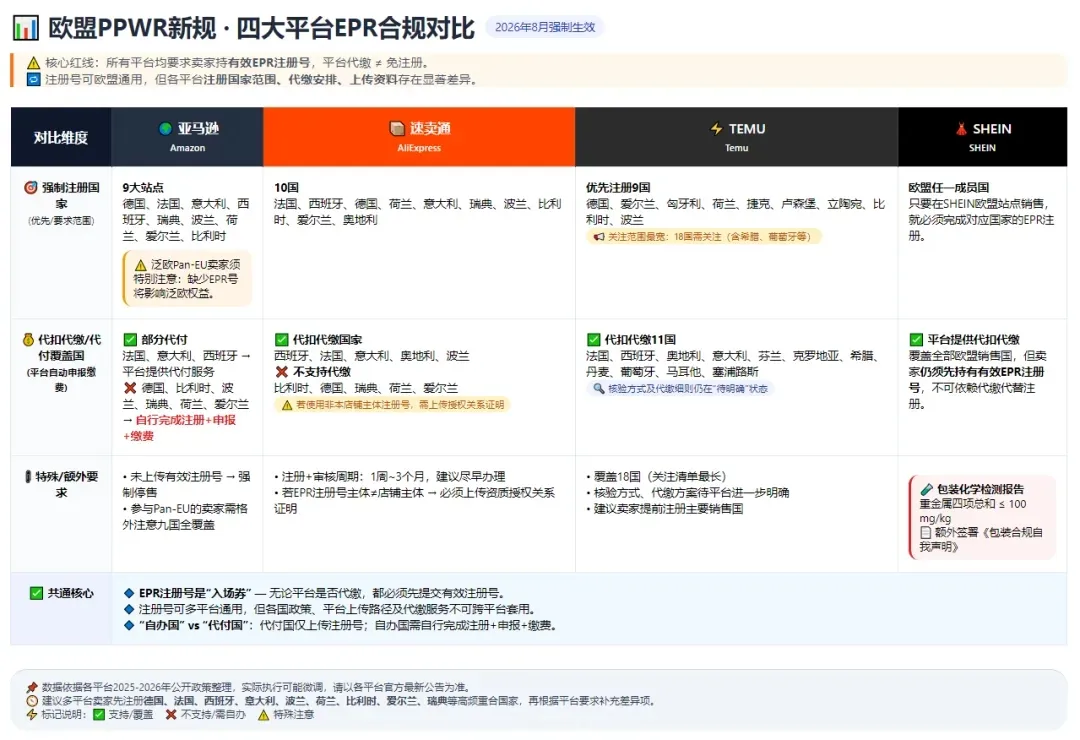Image resolution: width=1080 pixels, height=740 pixels.
Task: Click 注册+审核周期：1周~3个月 bullet
Action: [390, 476]
